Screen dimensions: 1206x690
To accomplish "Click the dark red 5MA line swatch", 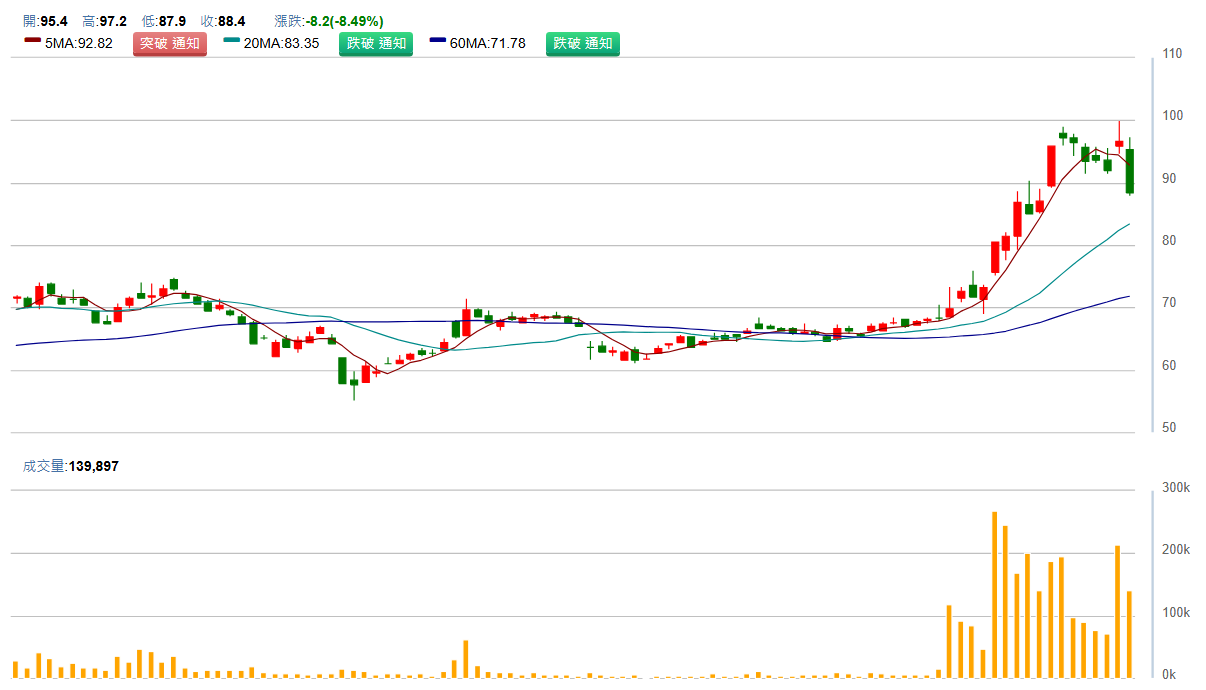I will (x=33, y=41).
